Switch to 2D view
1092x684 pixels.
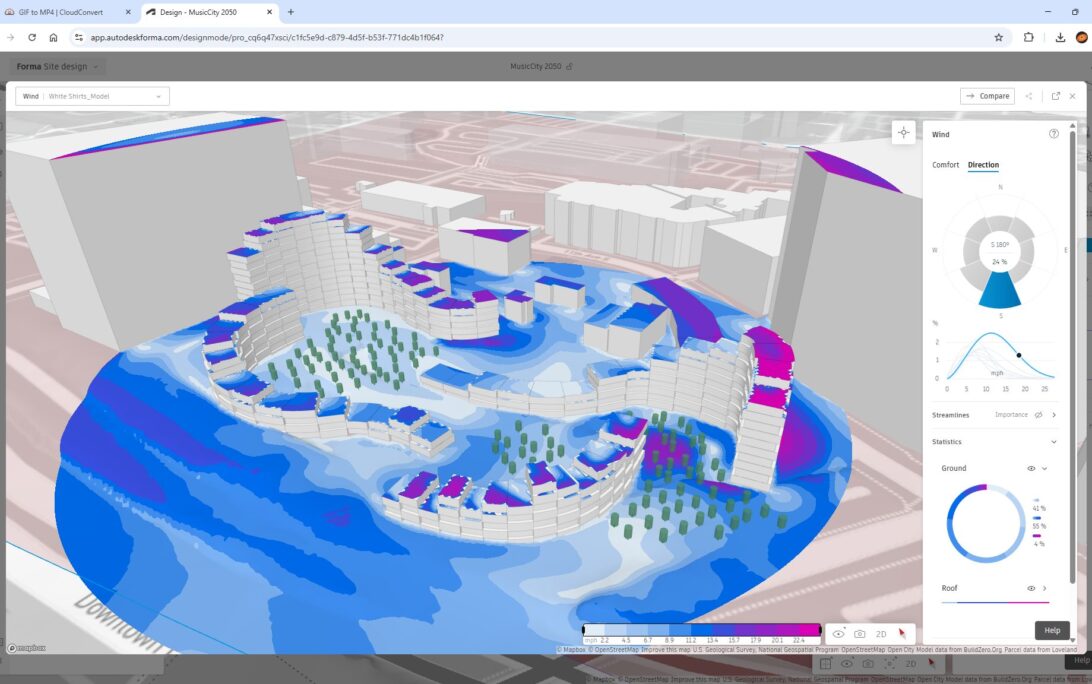[881, 634]
